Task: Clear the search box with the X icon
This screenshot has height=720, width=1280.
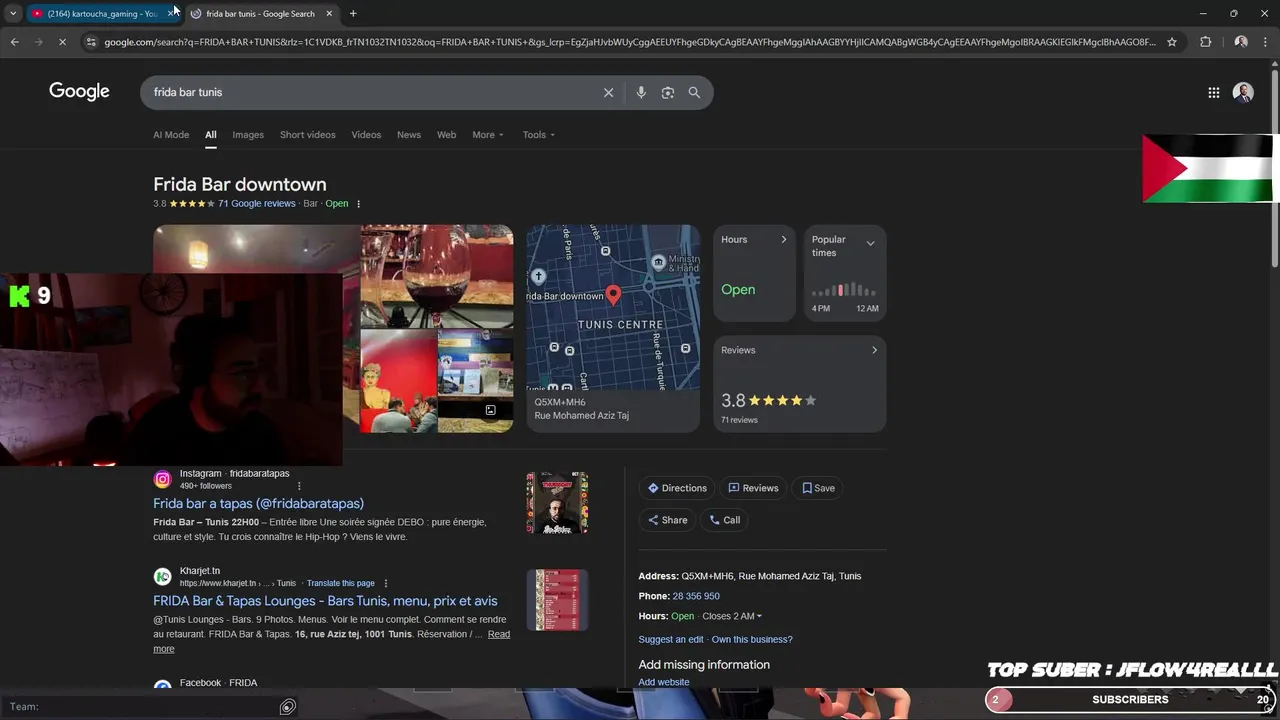Action: 608,92
